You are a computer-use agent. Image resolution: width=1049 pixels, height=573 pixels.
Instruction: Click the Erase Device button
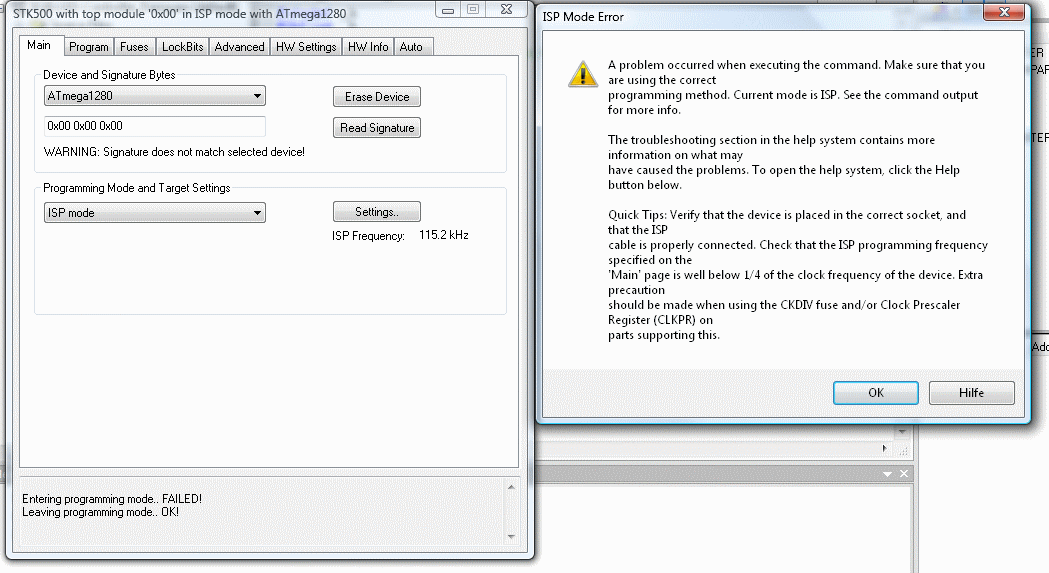tap(377, 96)
